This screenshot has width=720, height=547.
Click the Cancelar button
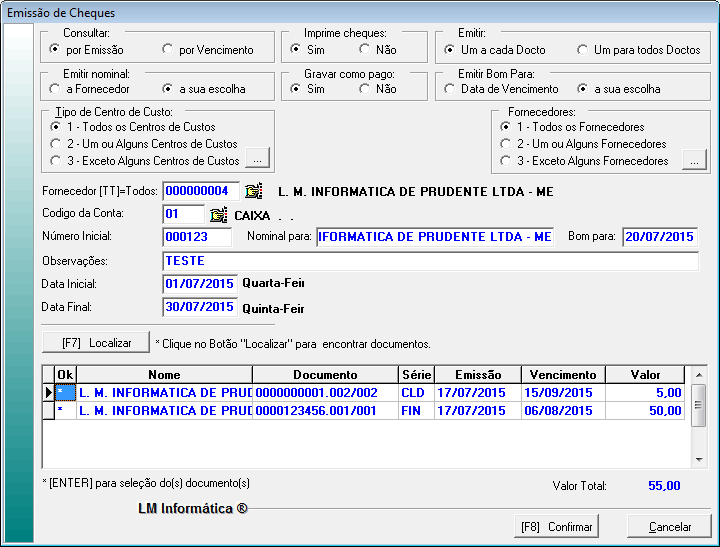click(x=669, y=526)
